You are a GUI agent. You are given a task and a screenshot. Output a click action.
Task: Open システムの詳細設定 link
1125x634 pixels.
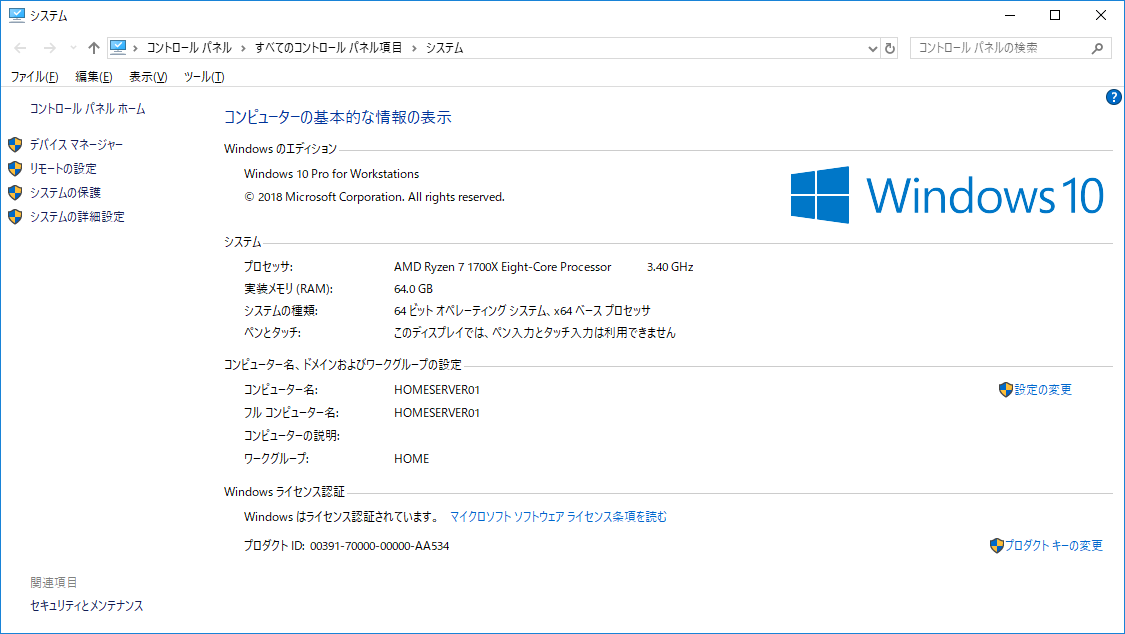77,217
